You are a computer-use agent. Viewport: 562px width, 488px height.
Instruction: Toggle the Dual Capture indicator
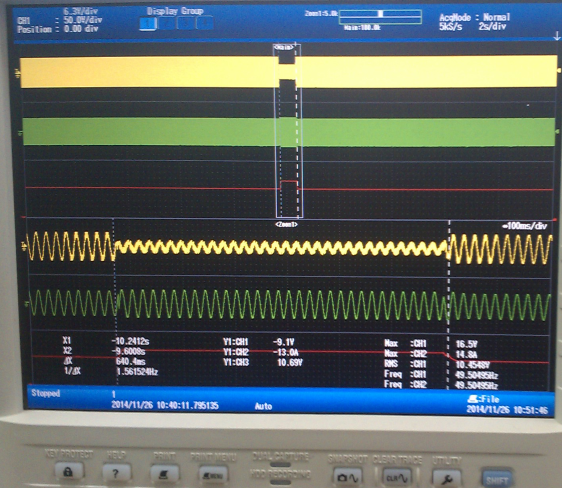tap(280, 464)
